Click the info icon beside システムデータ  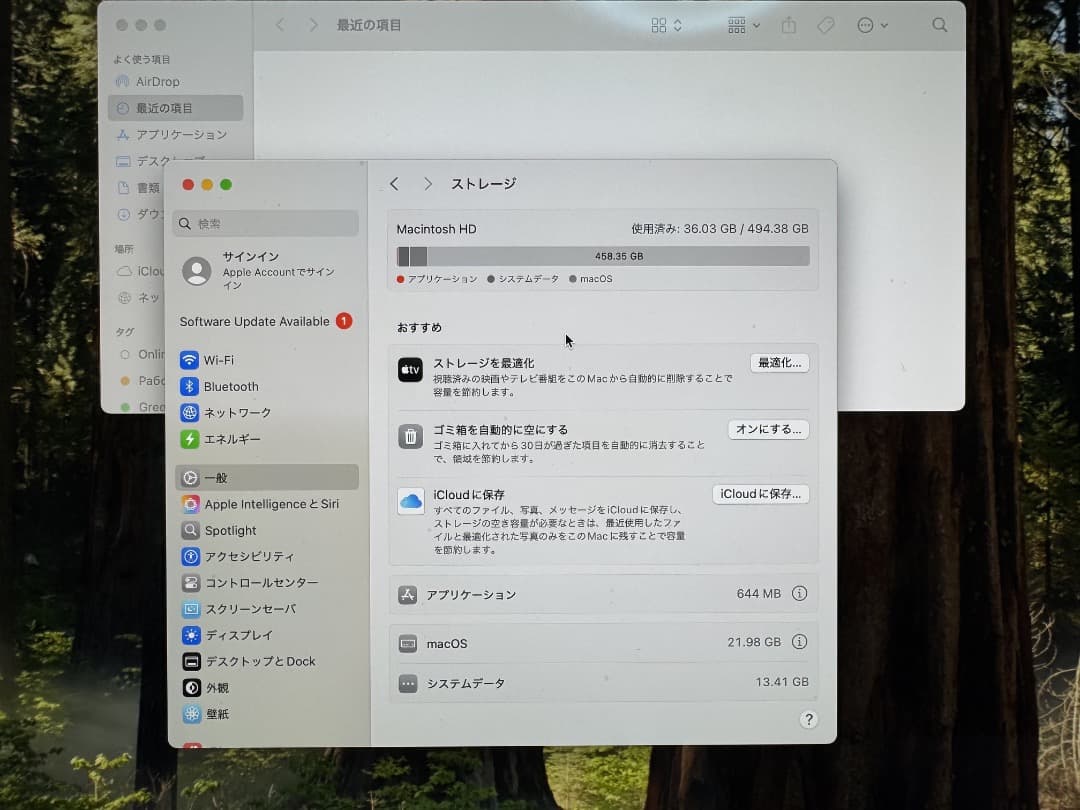pos(800,682)
